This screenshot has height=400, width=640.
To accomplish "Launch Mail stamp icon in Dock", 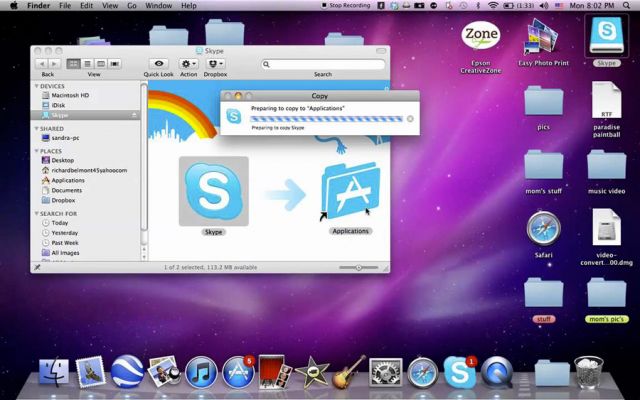I will coord(91,371).
